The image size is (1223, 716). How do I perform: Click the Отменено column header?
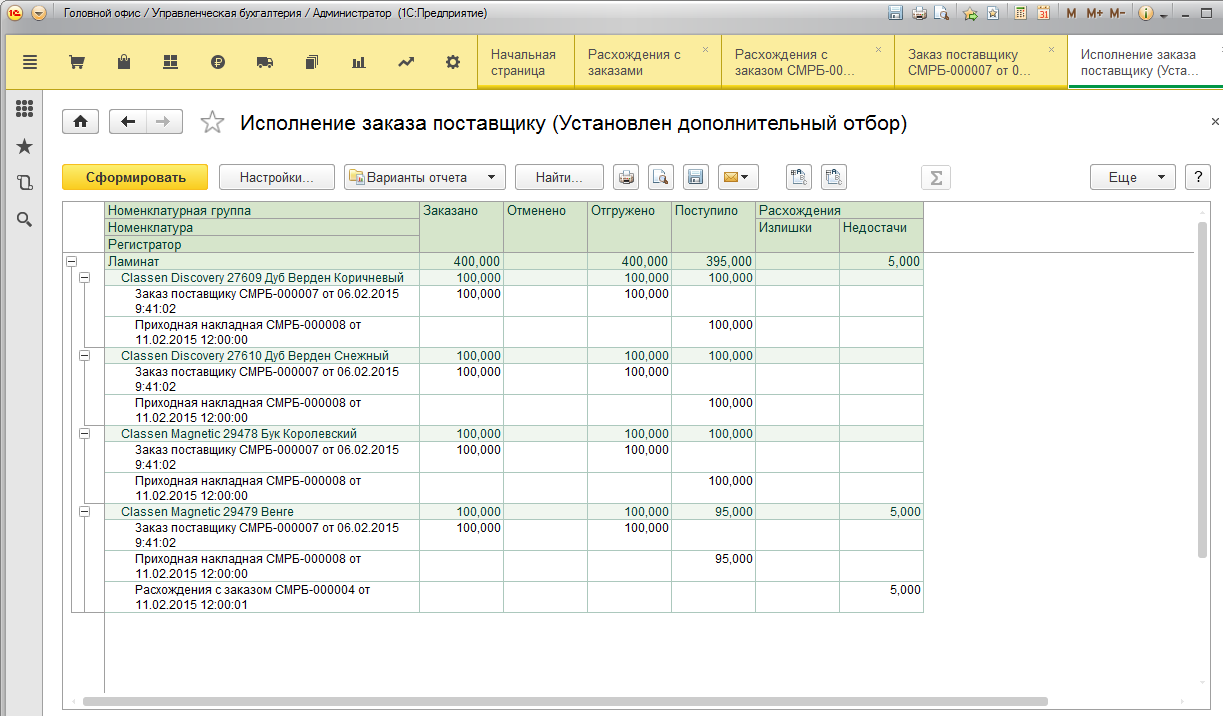point(545,227)
